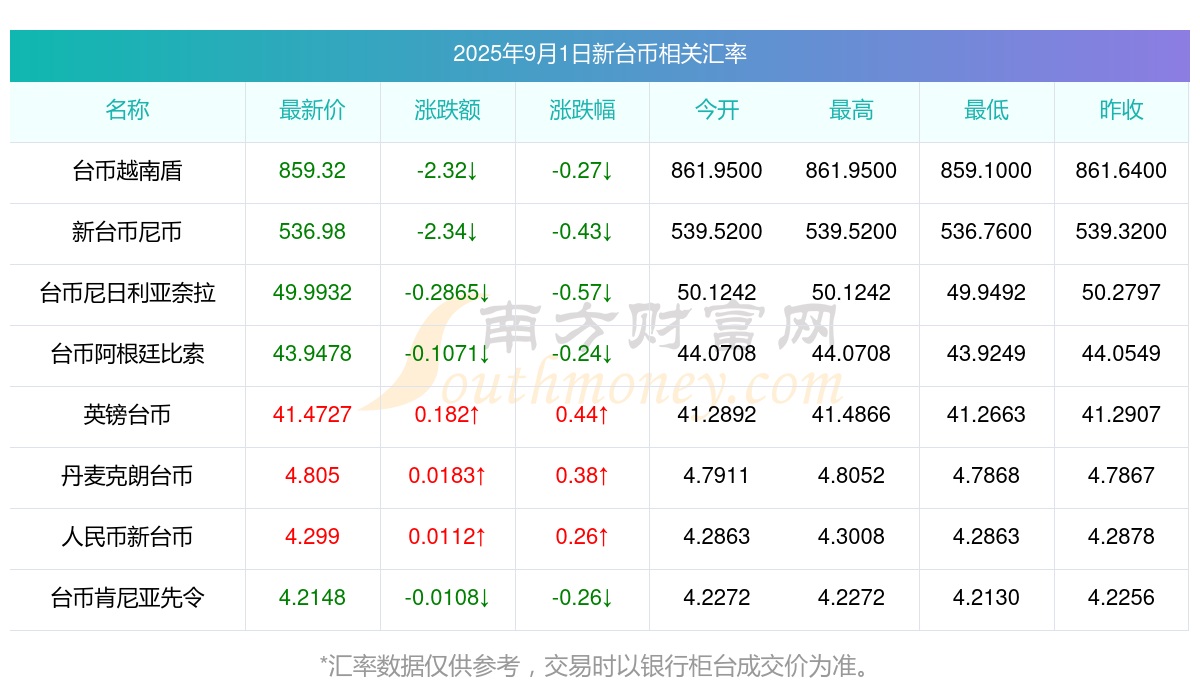Select change percent -0.27↓

pyautogui.click(x=582, y=171)
